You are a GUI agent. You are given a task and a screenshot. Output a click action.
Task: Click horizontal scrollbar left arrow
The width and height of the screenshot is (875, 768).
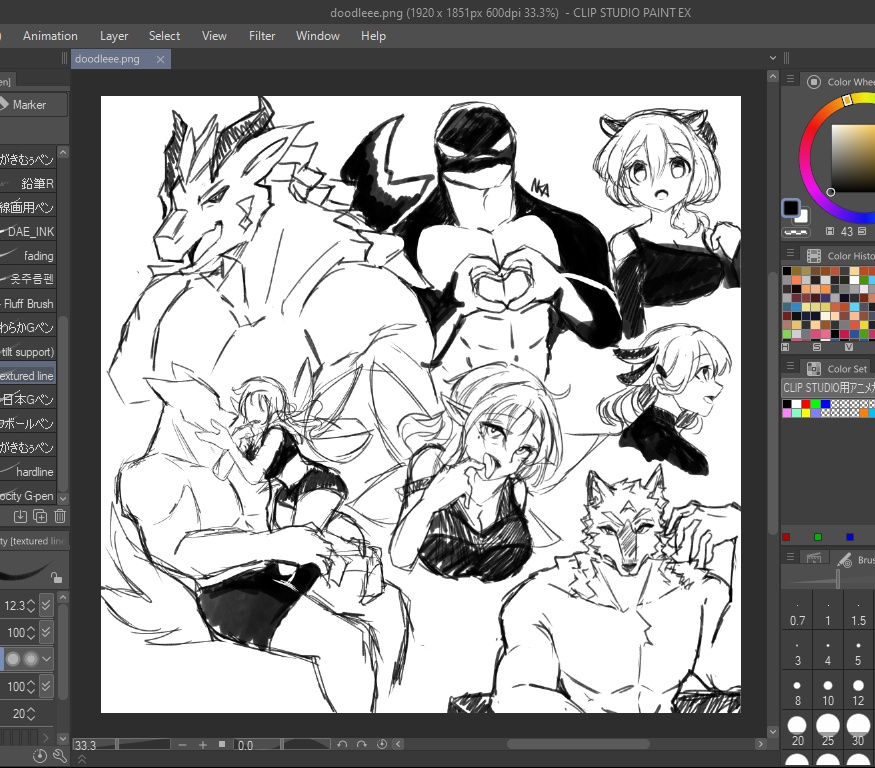click(398, 744)
